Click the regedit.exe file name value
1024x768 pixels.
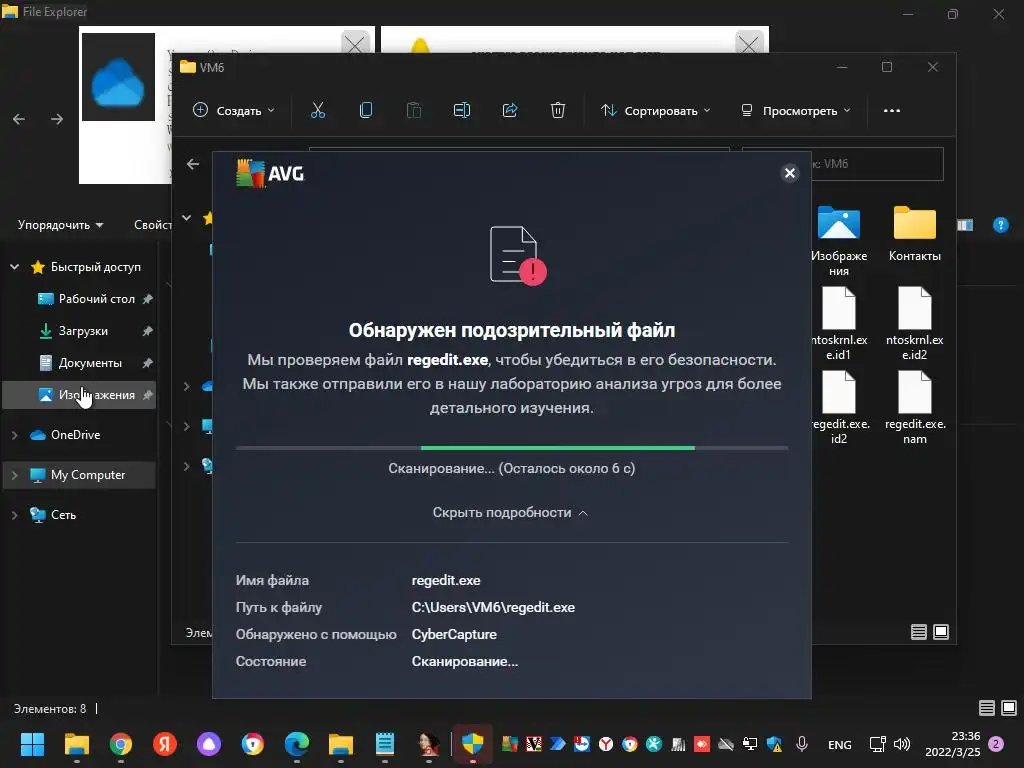tap(446, 580)
